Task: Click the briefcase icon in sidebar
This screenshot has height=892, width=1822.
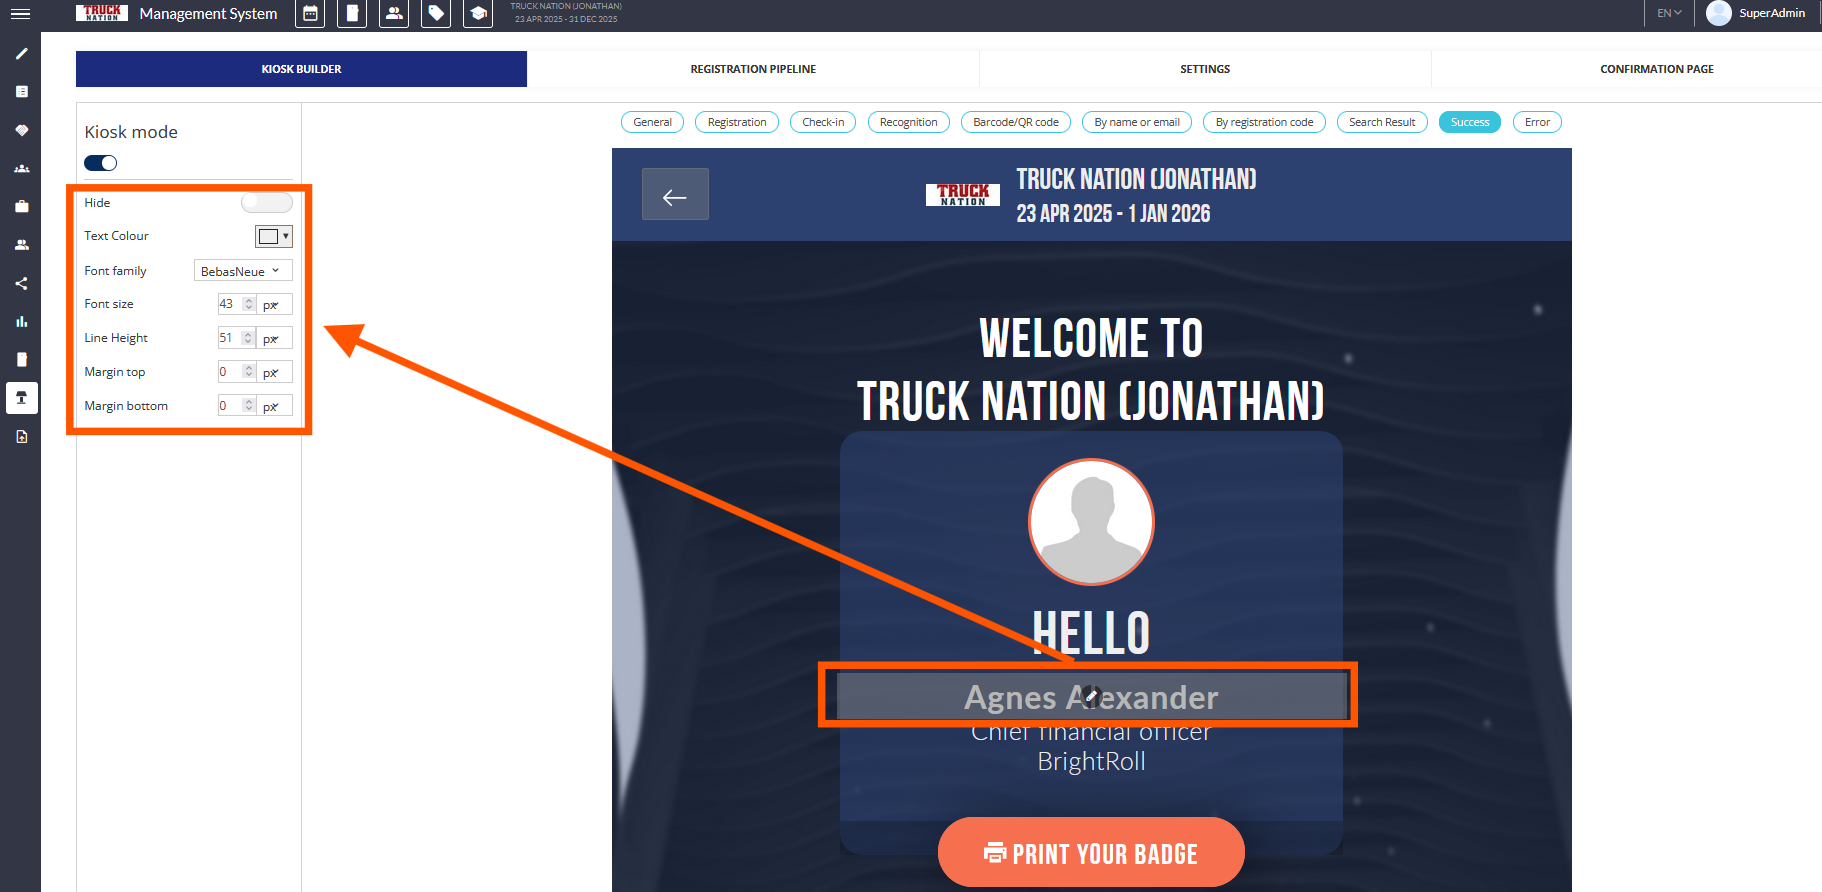Action: [x=21, y=207]
